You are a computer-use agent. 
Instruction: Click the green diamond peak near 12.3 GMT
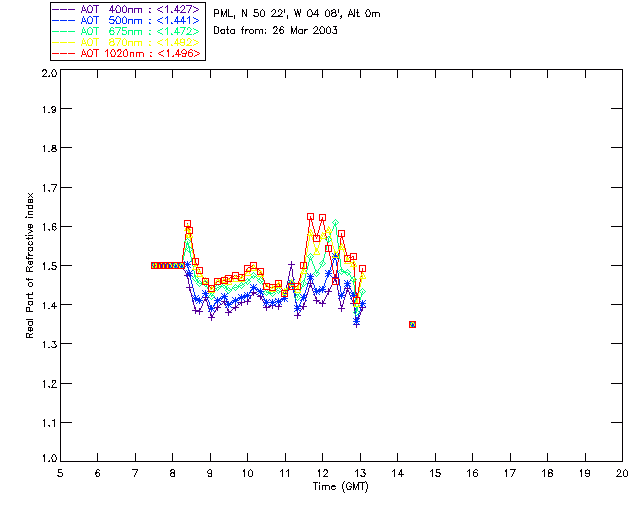336,223
